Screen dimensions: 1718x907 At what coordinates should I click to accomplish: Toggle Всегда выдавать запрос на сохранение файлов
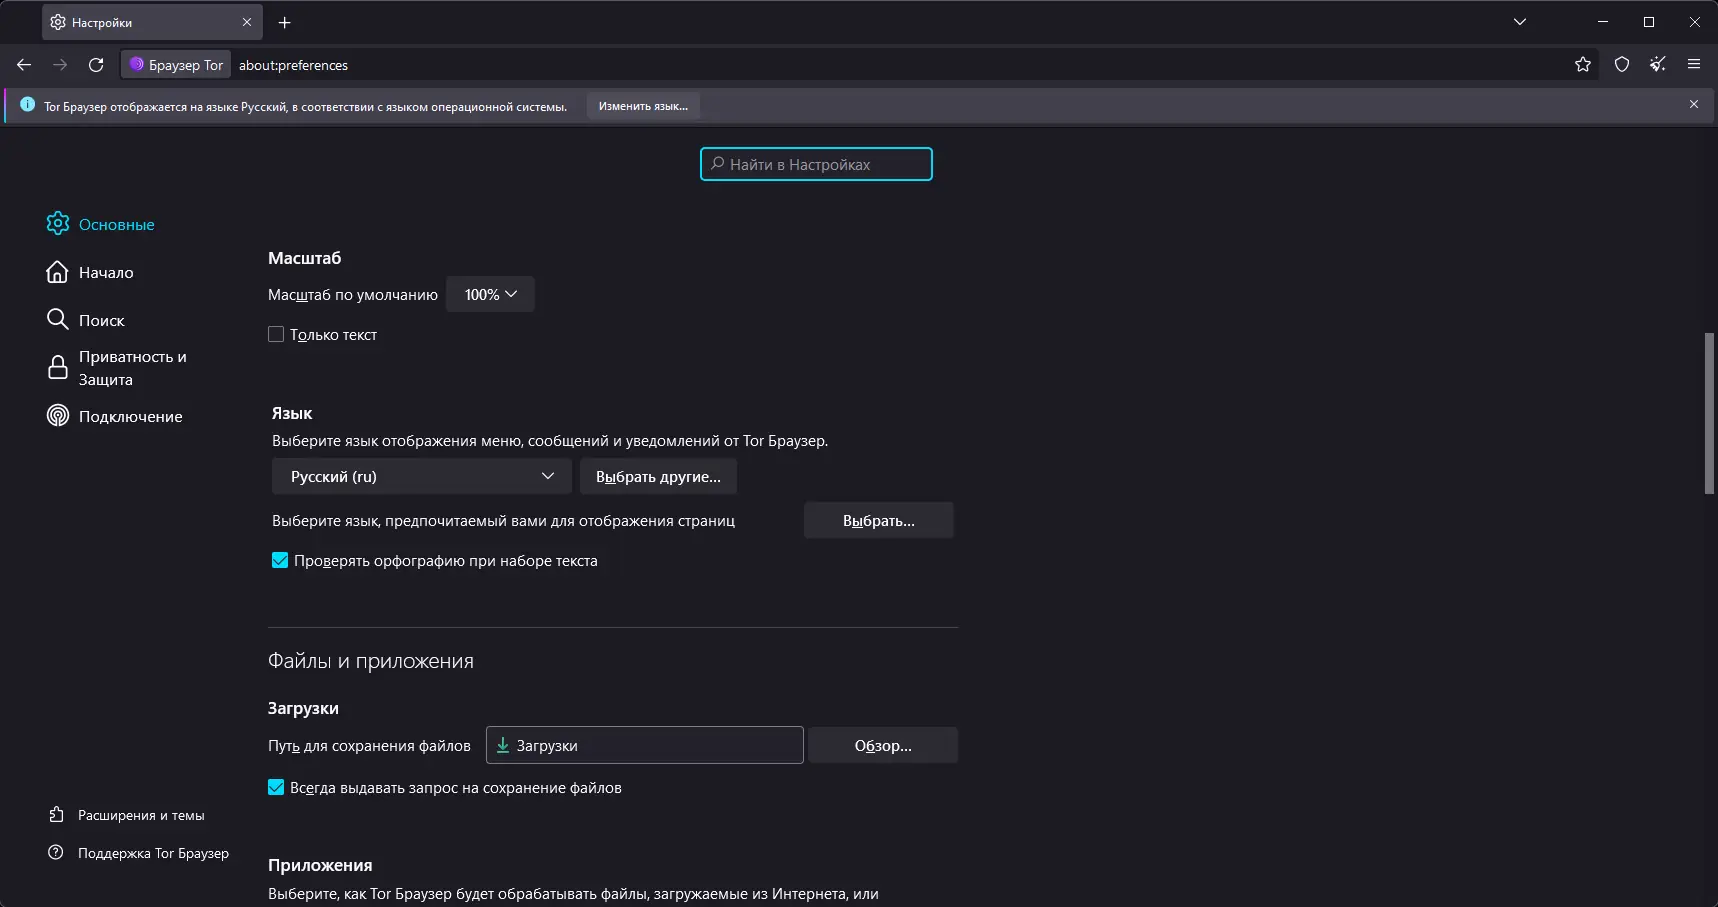point(276,787)
